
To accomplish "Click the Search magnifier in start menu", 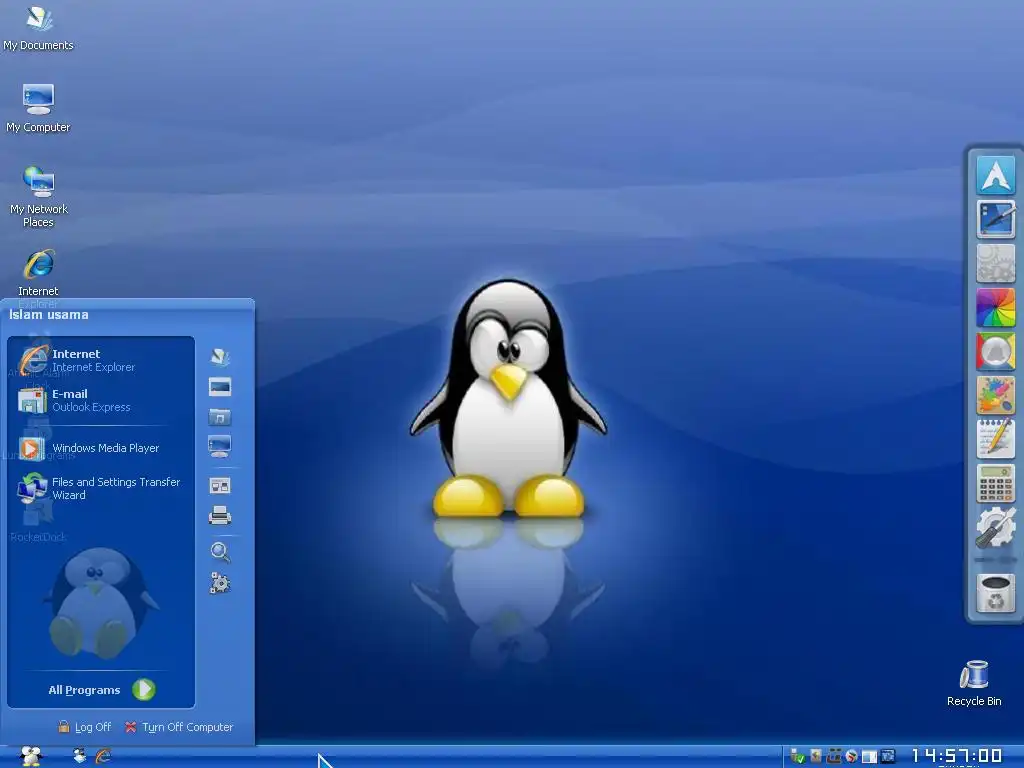I will [x=220, y=552].
